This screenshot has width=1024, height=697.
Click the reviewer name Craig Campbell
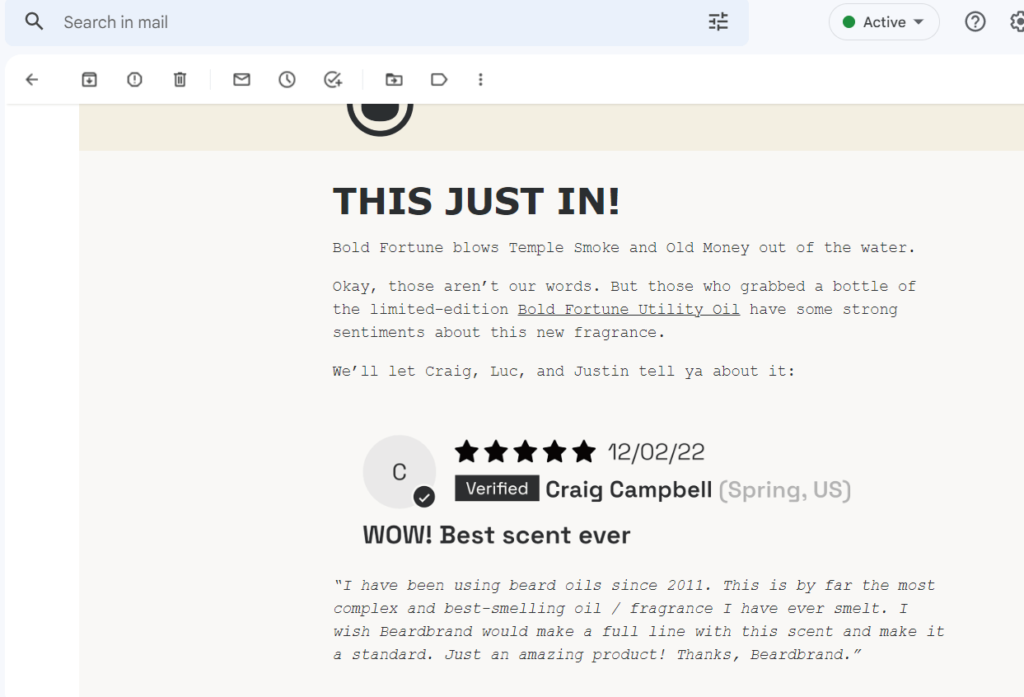[628, 489]
